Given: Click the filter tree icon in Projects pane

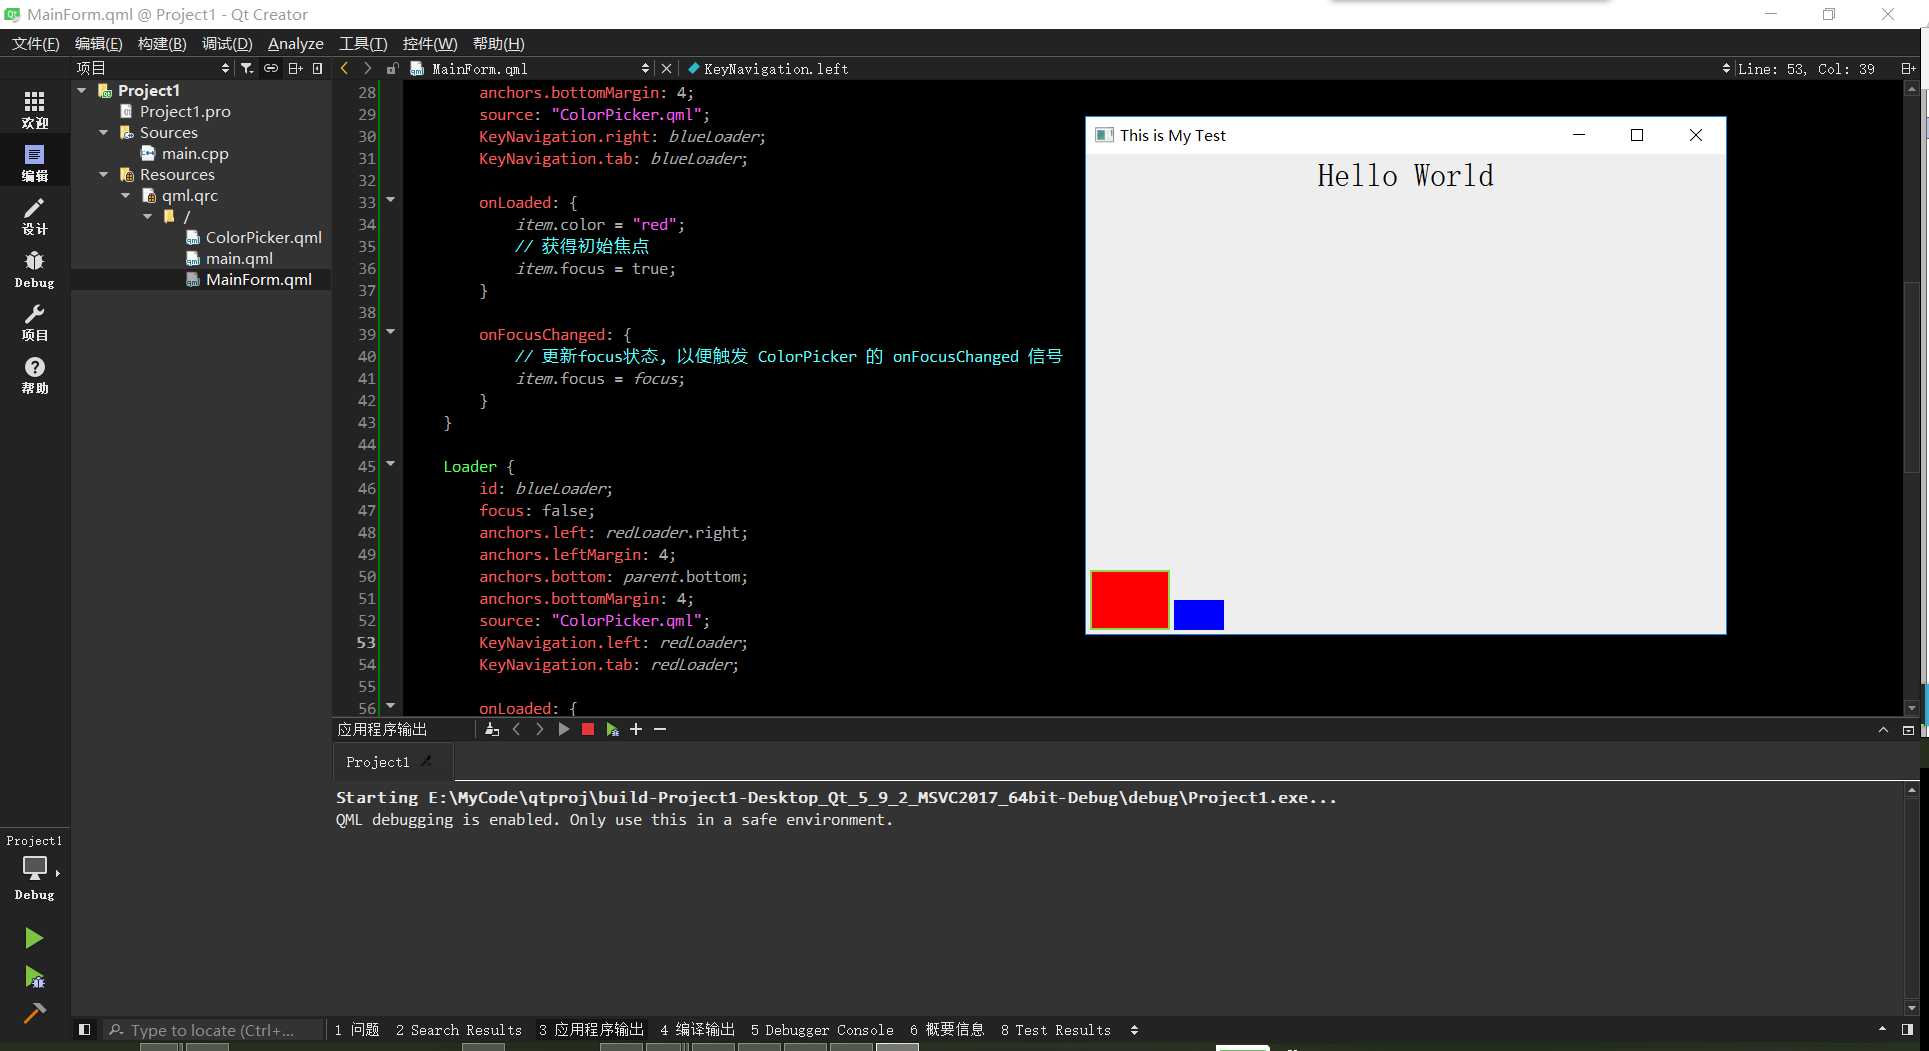Looking at the screenshot, I should pyautogui.click(x=247, y=68).
